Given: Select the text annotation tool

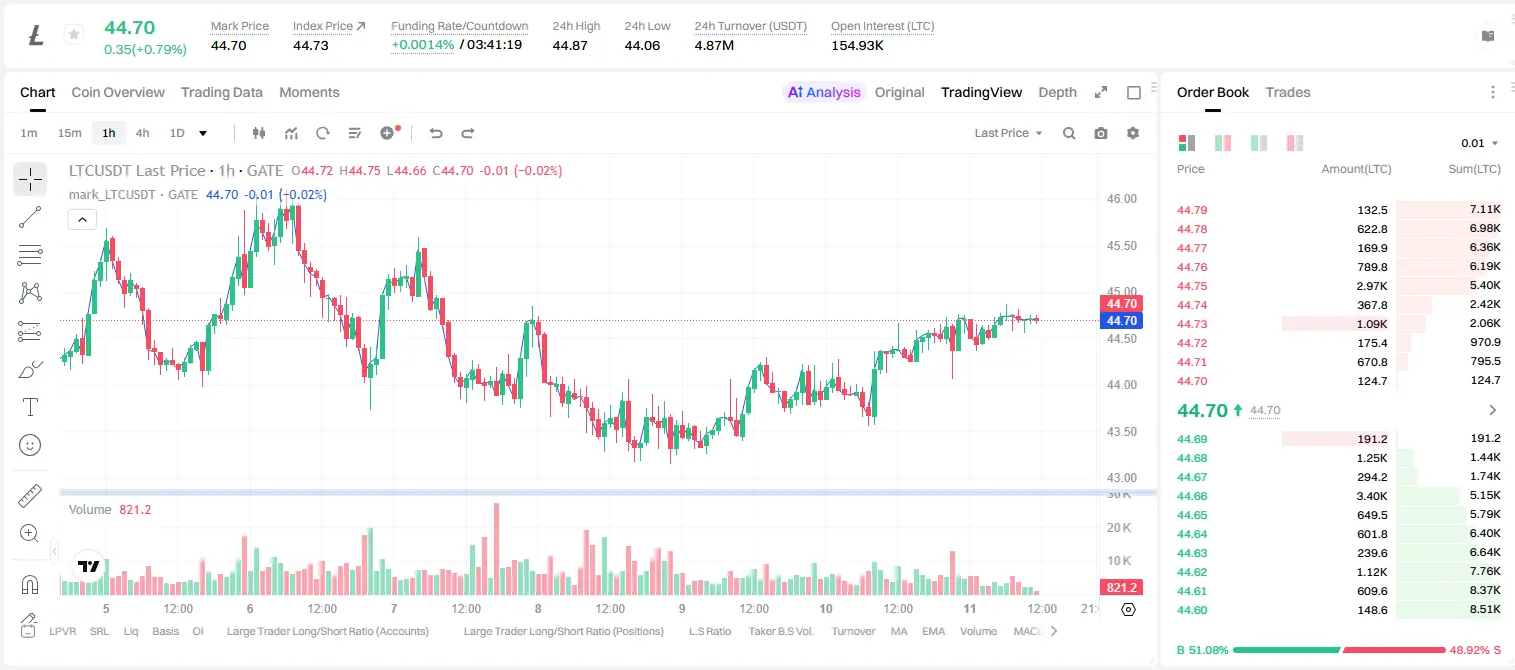Looking at the screenshot, I should 30,407.
